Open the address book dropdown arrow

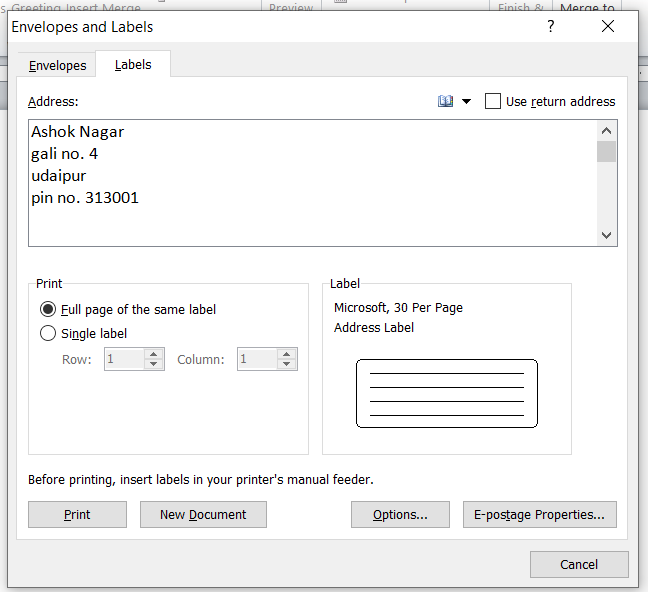[466, 102]
